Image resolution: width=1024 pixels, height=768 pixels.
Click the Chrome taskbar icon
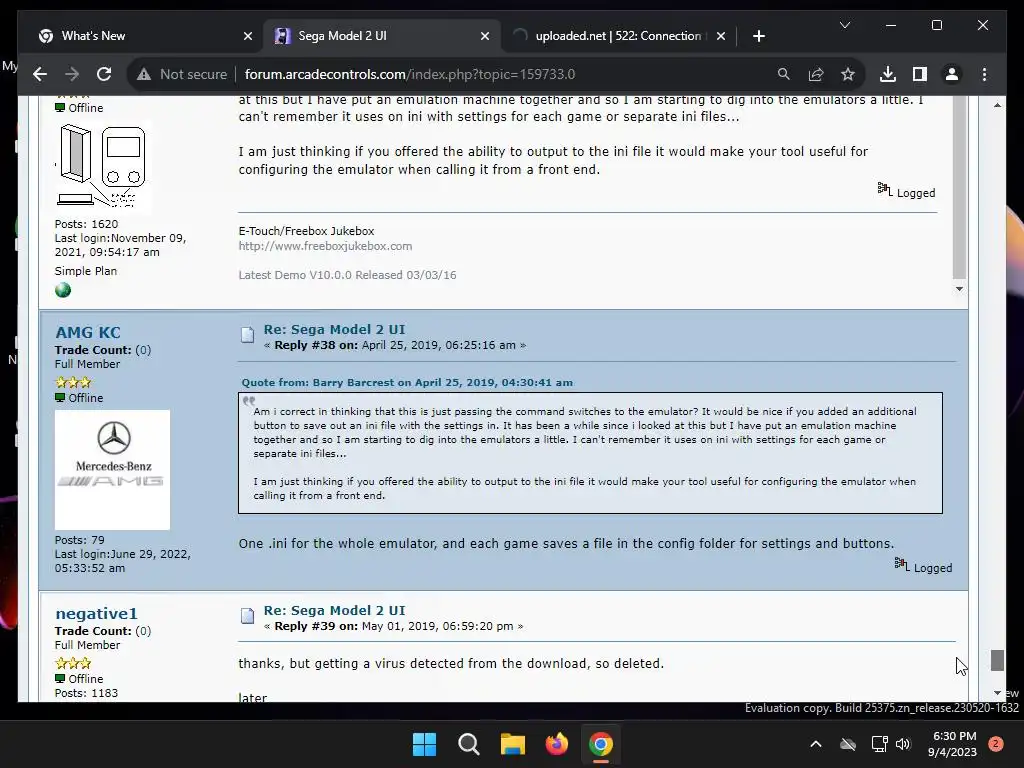click(x=601, y=744)
